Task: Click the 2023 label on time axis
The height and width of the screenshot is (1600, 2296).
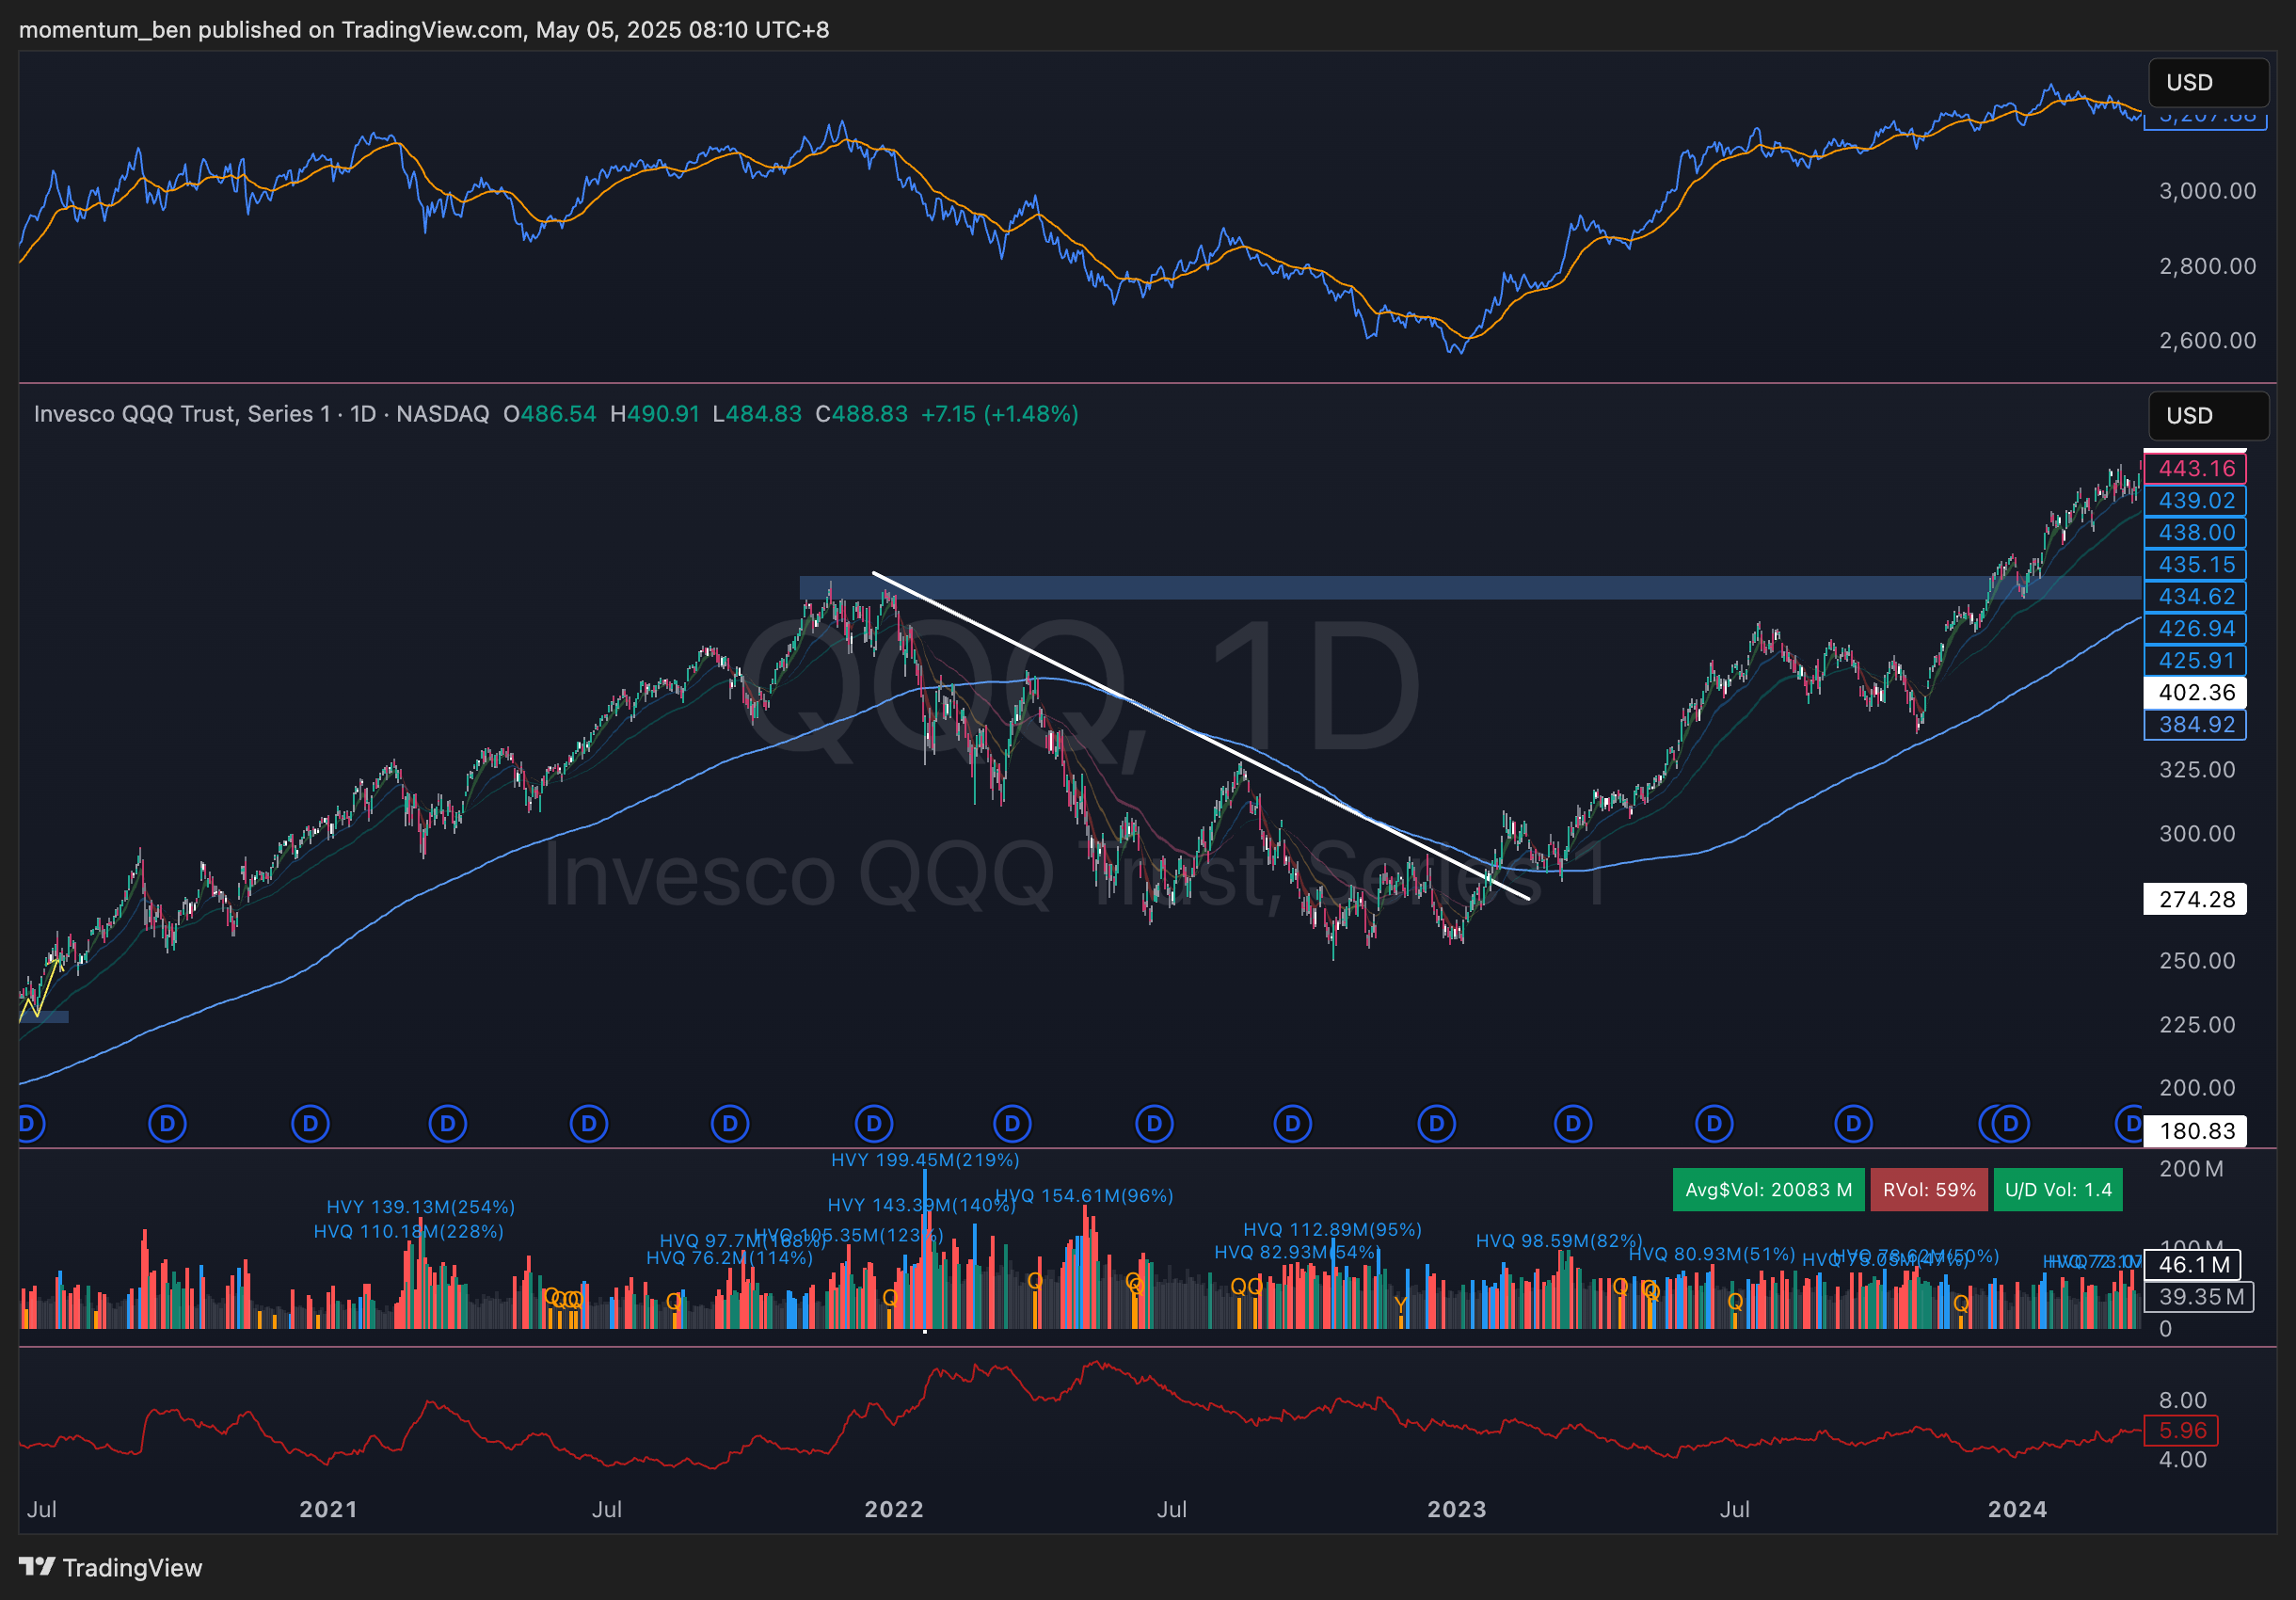Action: point(1456,1509)
